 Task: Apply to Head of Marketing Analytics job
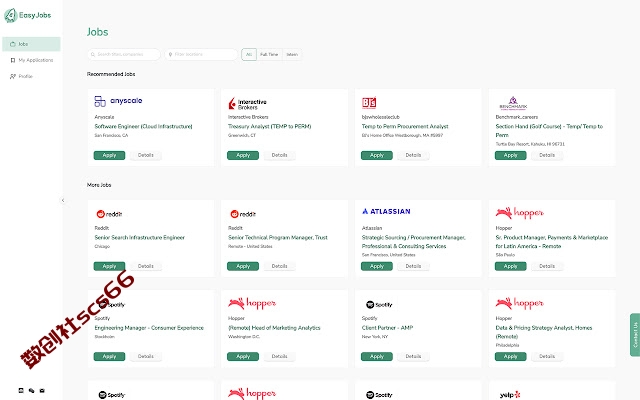[243, 356]
